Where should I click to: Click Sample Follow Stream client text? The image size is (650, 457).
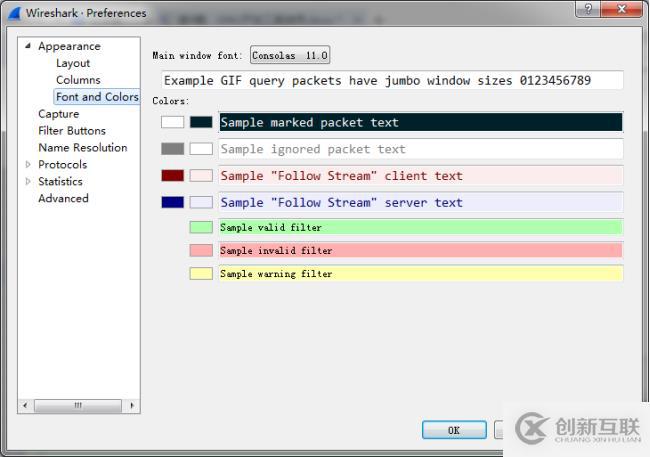tap(421, 175)
